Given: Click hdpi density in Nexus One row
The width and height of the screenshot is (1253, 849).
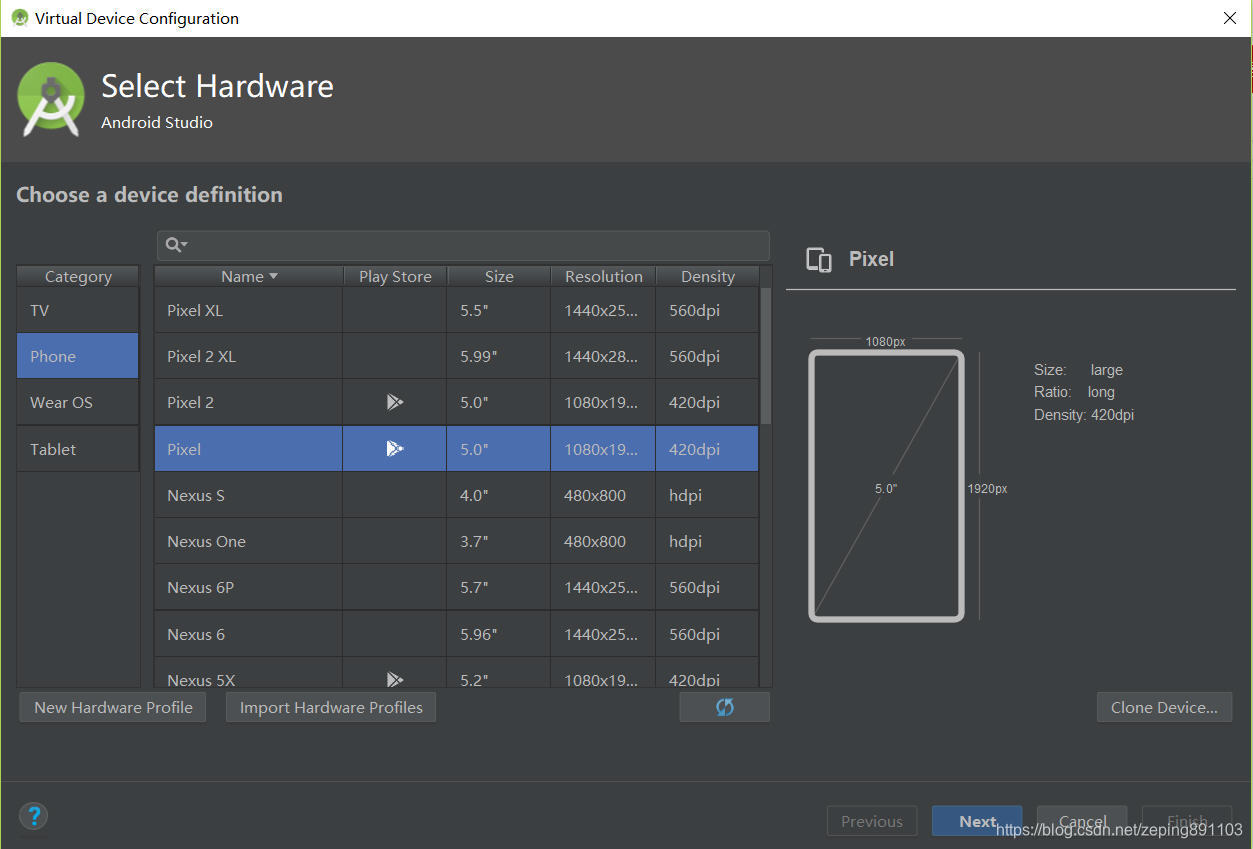Looking at the screenshot, I should (707, 541).
